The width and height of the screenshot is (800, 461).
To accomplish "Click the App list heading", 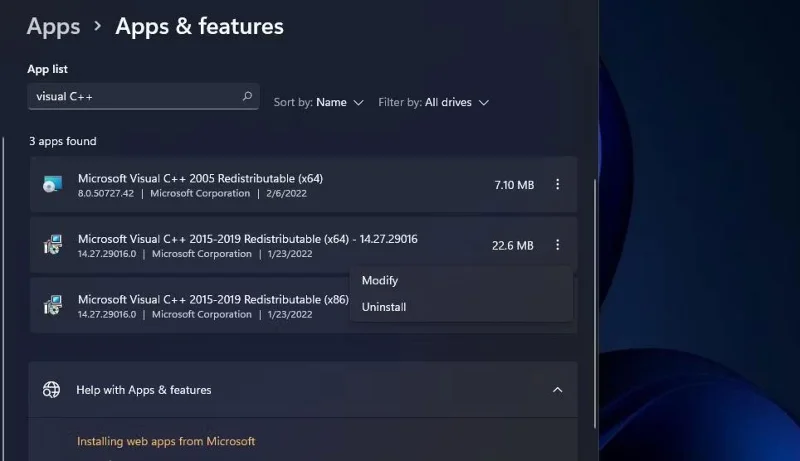I will click(47, 69).
